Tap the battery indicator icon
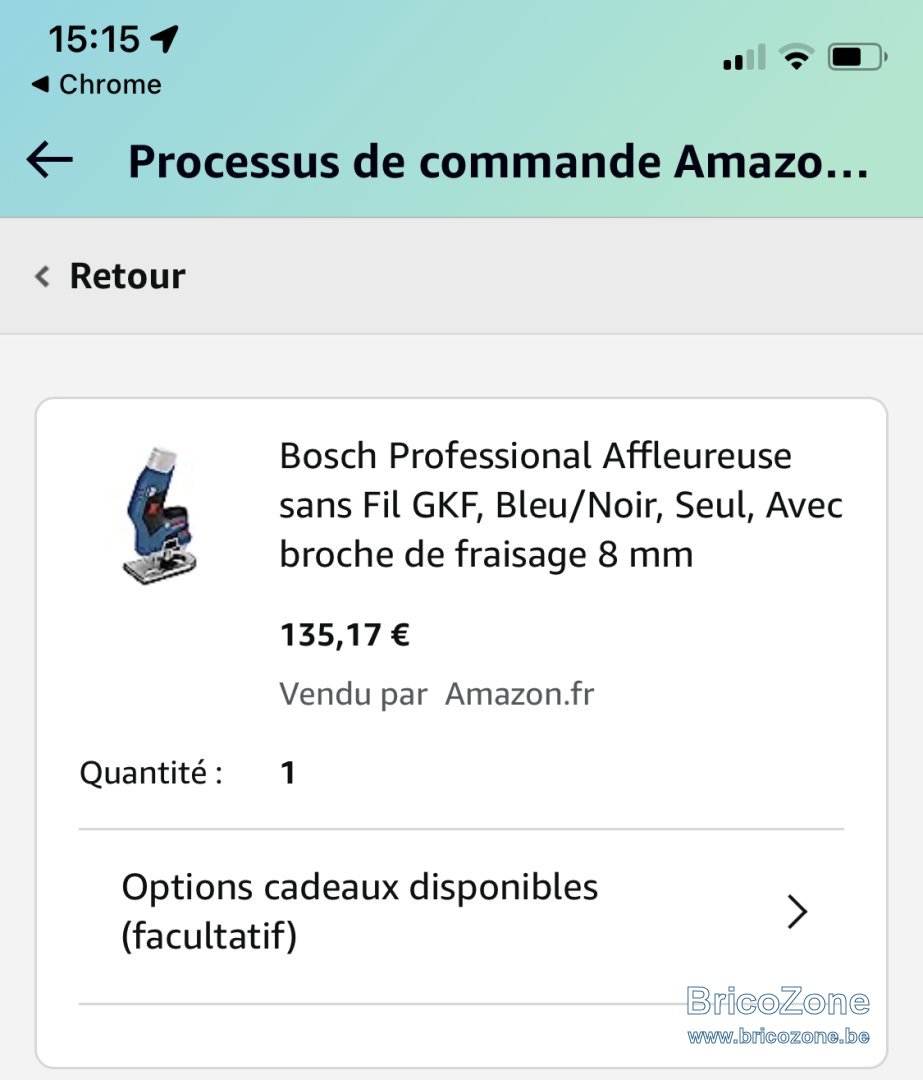 (x=858, y=56)
